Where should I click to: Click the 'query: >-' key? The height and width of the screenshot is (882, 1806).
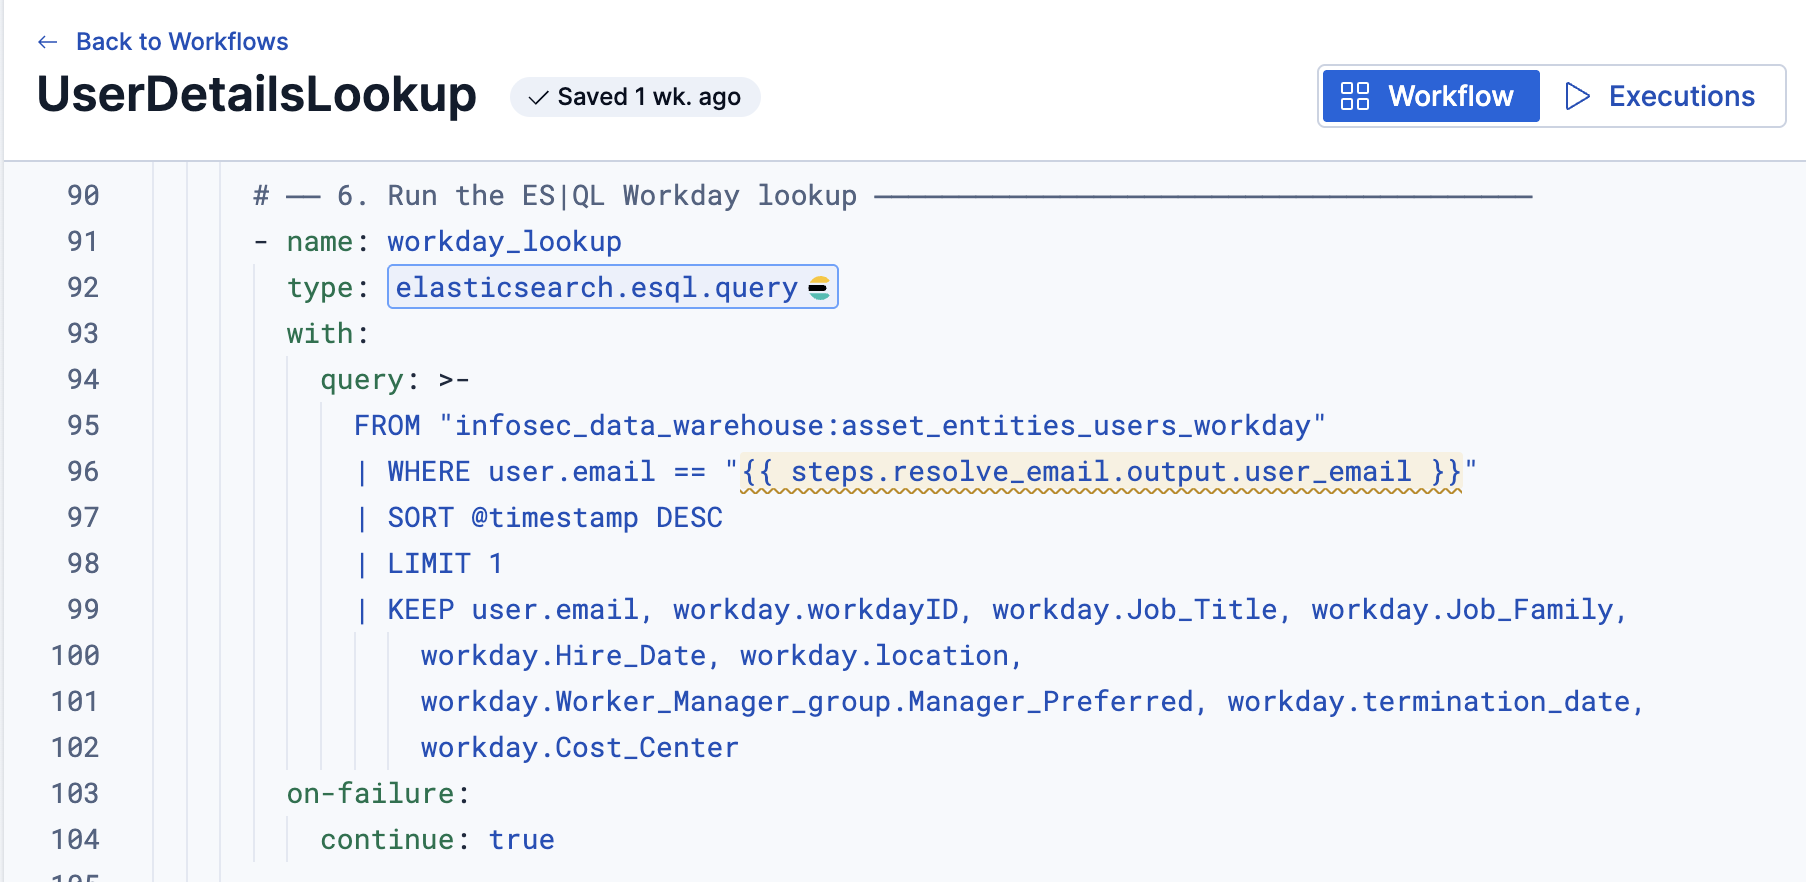pyautogui.click(x=395, y=380)
